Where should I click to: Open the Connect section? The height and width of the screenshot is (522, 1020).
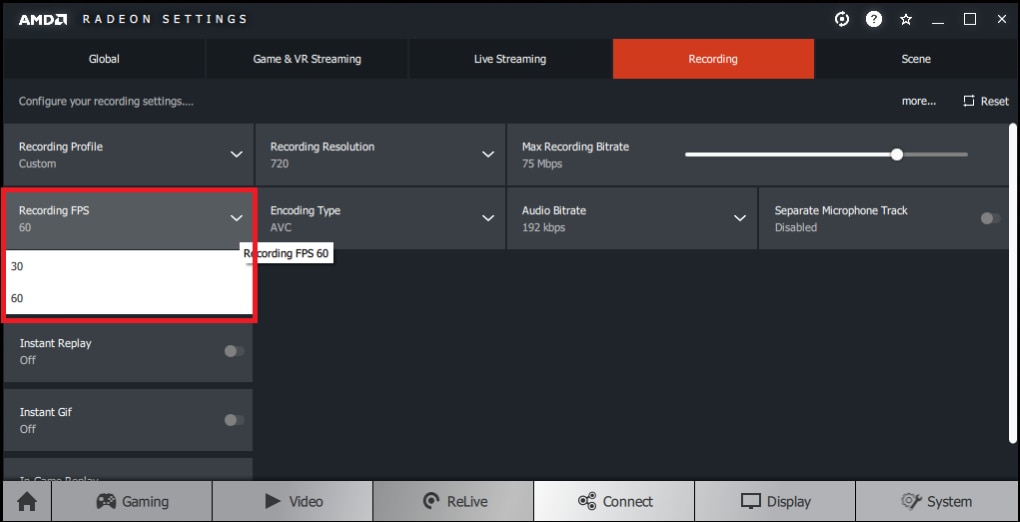(614, 501)
